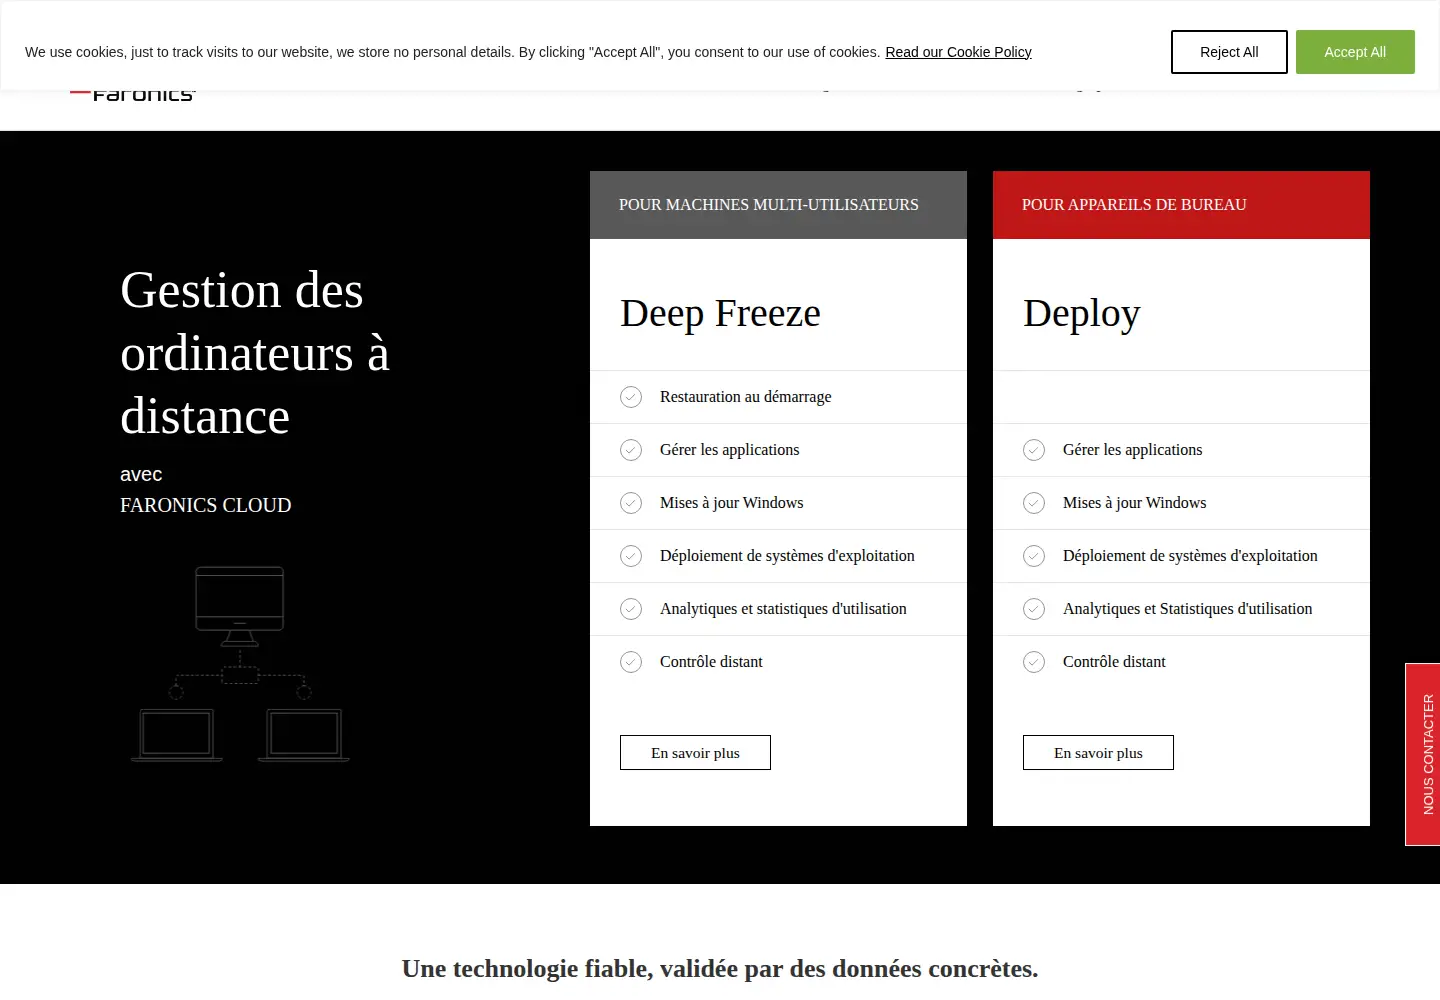The width and height of the screenshot is (1440, 1000).
Task: Click Déploiement de systèmes d'exploitation in Deep Freeze card
Action: pos(787,556)
